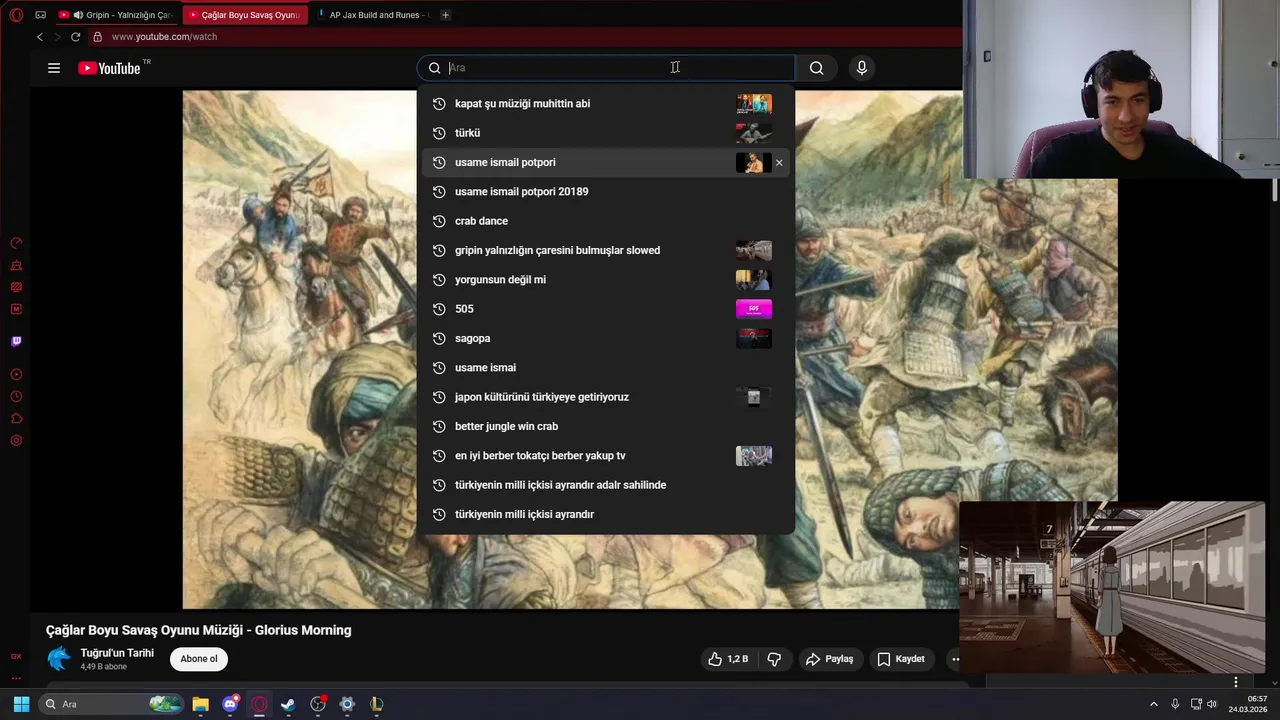Click the system tray microphone icon
1280x720 pixels.
(1175, 704)
